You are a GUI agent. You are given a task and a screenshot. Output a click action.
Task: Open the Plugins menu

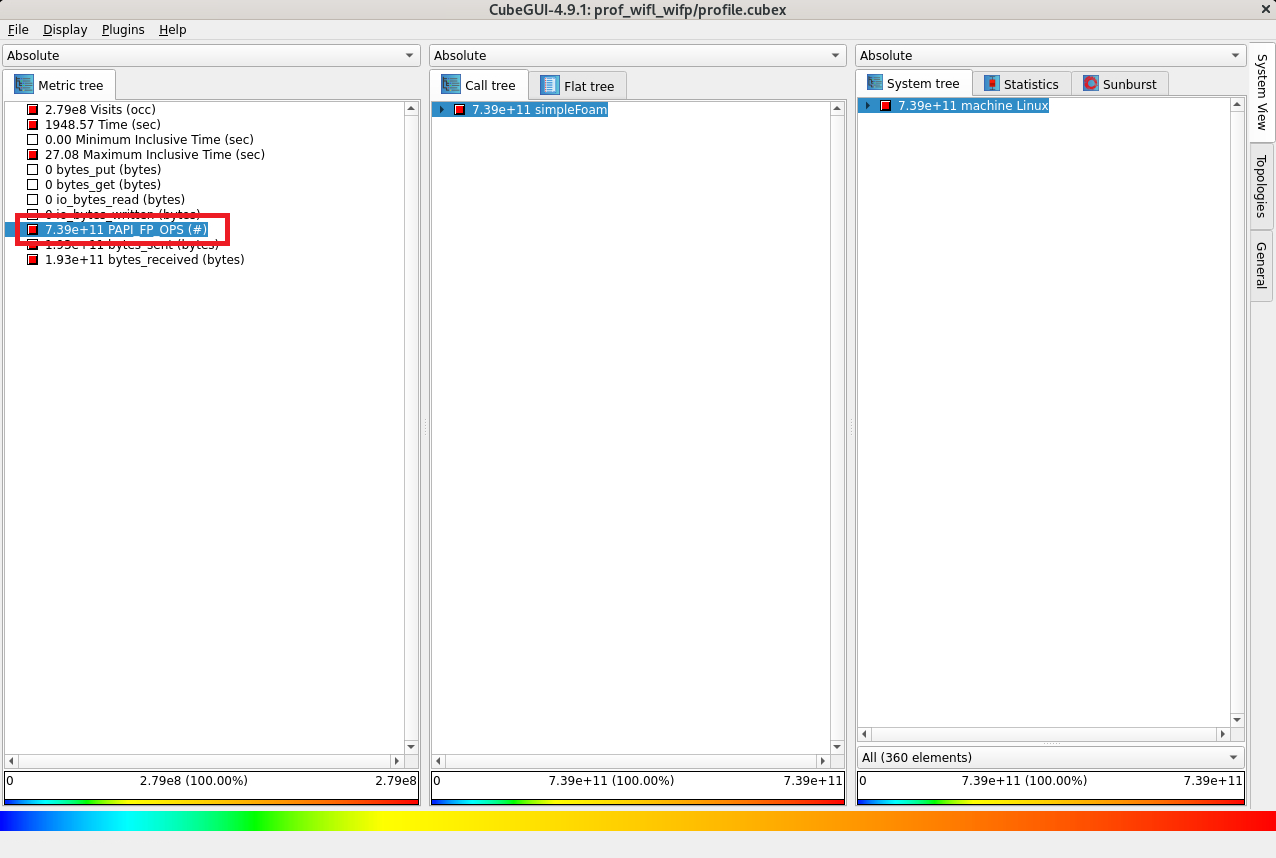tap(123, 30)
